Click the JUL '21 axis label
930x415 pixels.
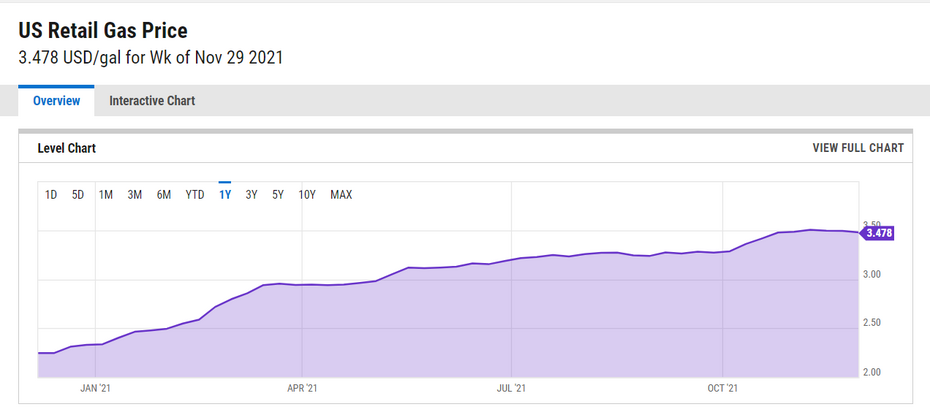pyautogui.click(x=511, y=388)
